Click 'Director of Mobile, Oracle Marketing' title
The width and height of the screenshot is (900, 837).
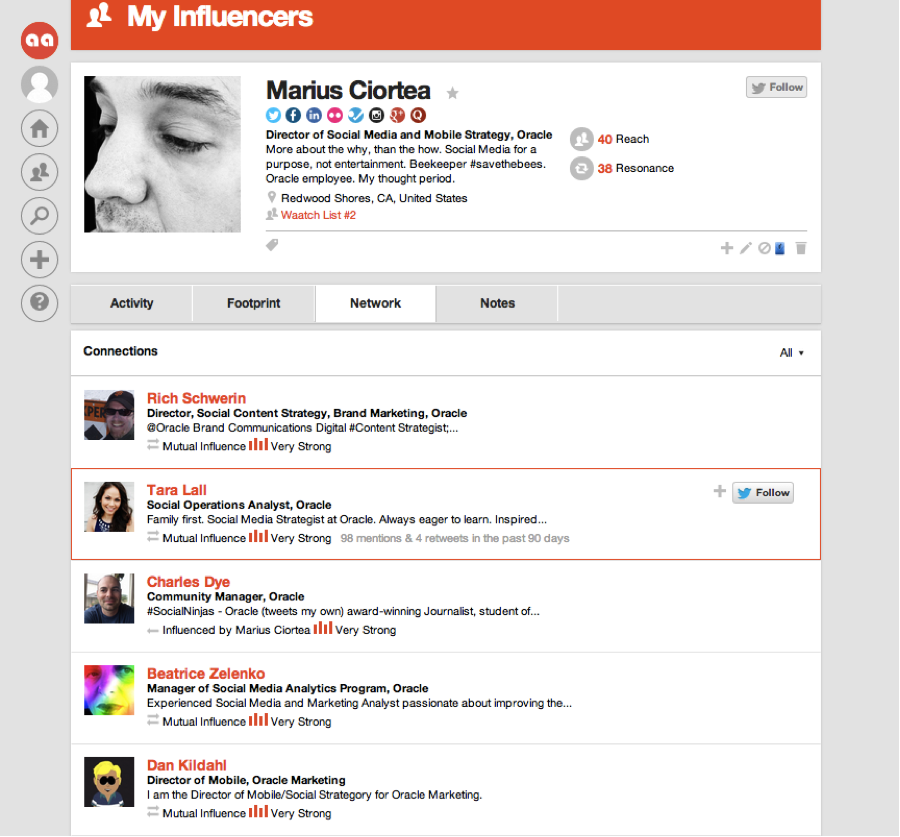246,780
